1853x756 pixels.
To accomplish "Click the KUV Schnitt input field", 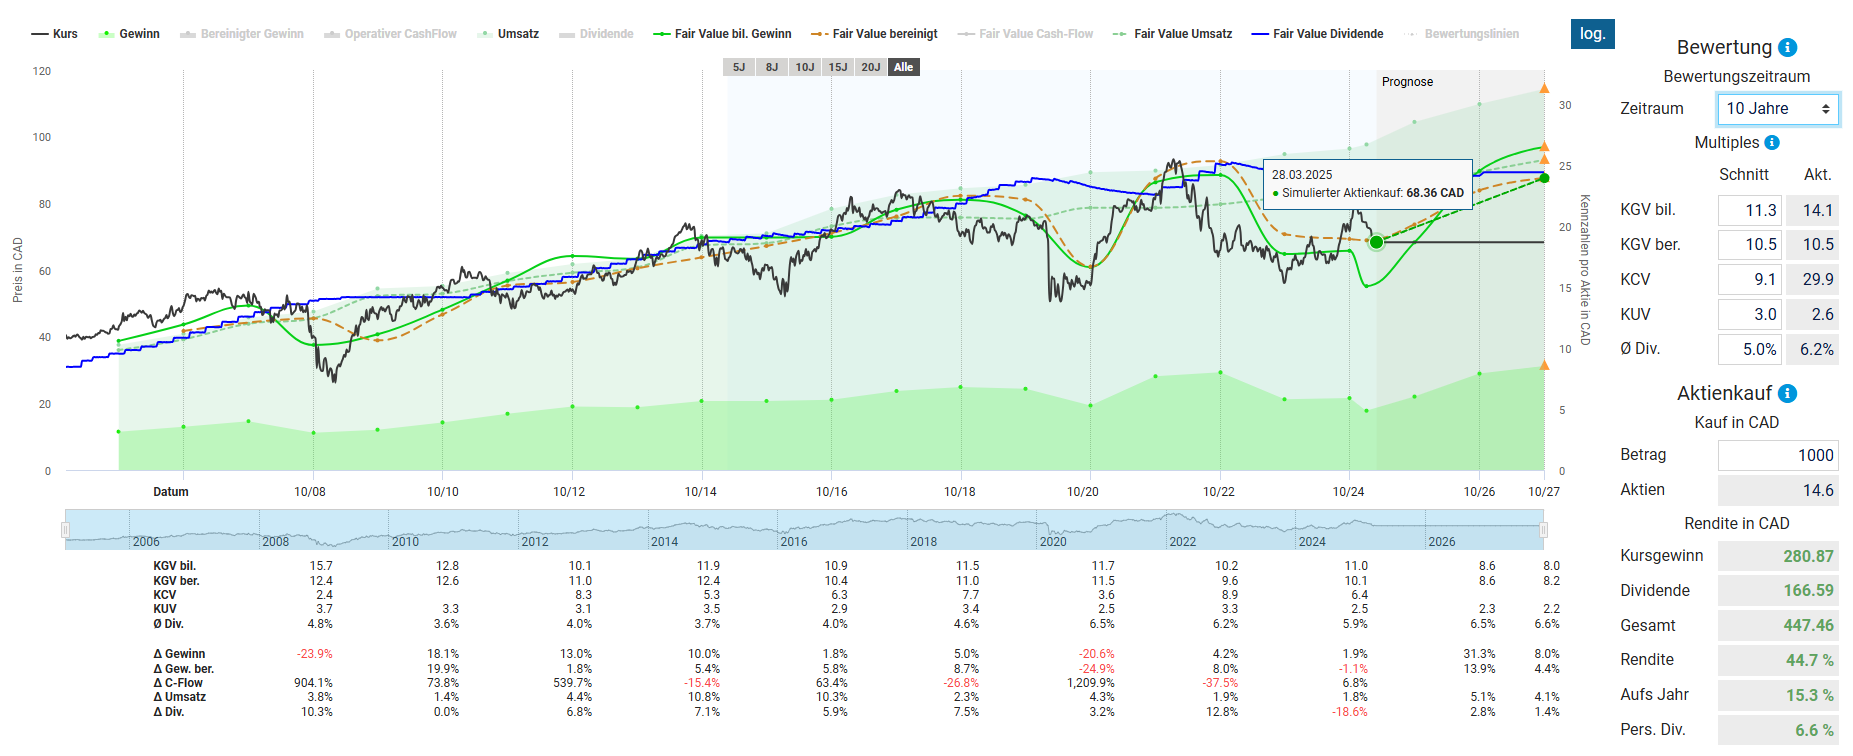I will click(1749, 314).
